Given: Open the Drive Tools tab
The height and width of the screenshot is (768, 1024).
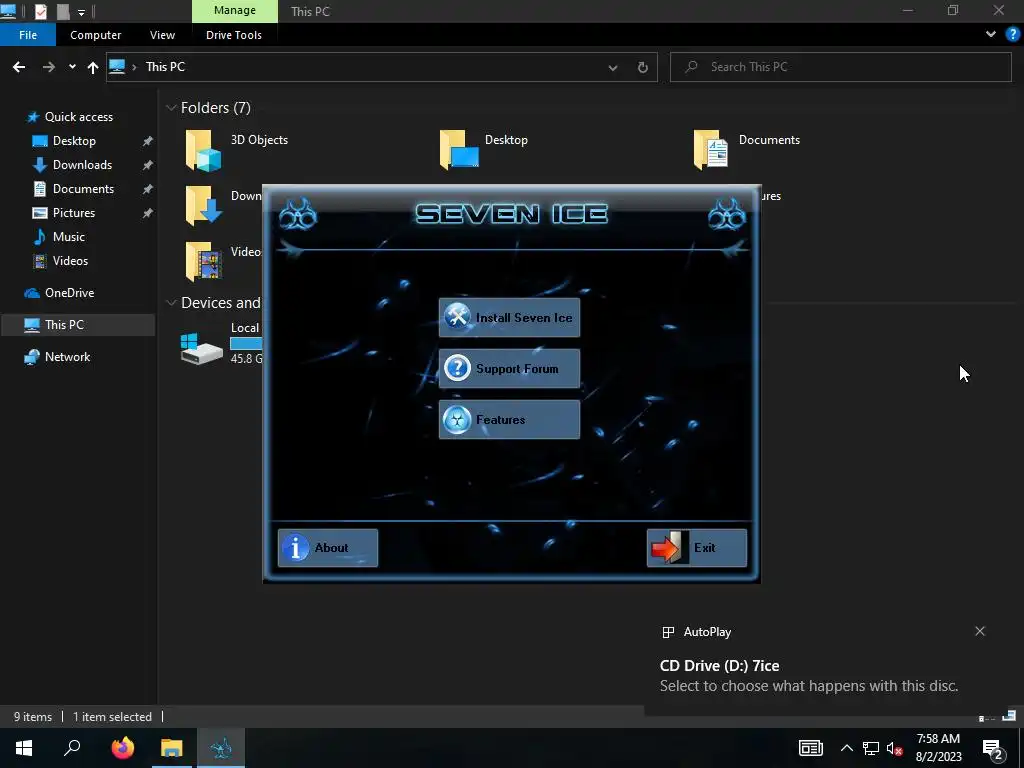Looking at the screenshot, I should pos(234,35).
